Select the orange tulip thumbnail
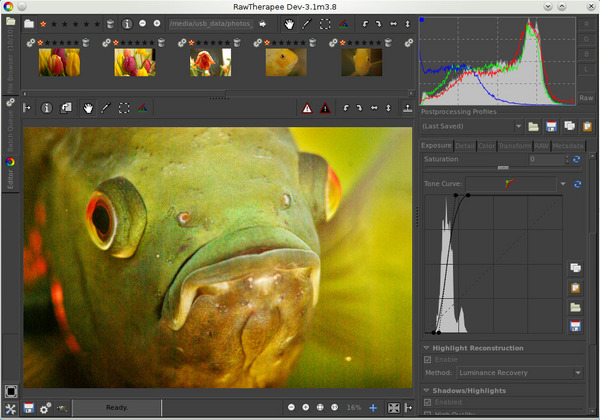The width and height of the screenshot is (600, 420). [209, 62]
